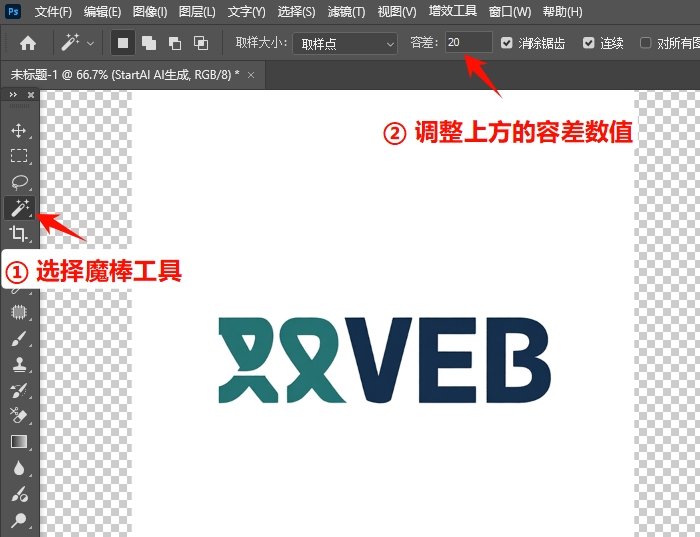Screen dimensions: 700x537
Task: Open the 文字(Y) menu
Action: point(246,11)
